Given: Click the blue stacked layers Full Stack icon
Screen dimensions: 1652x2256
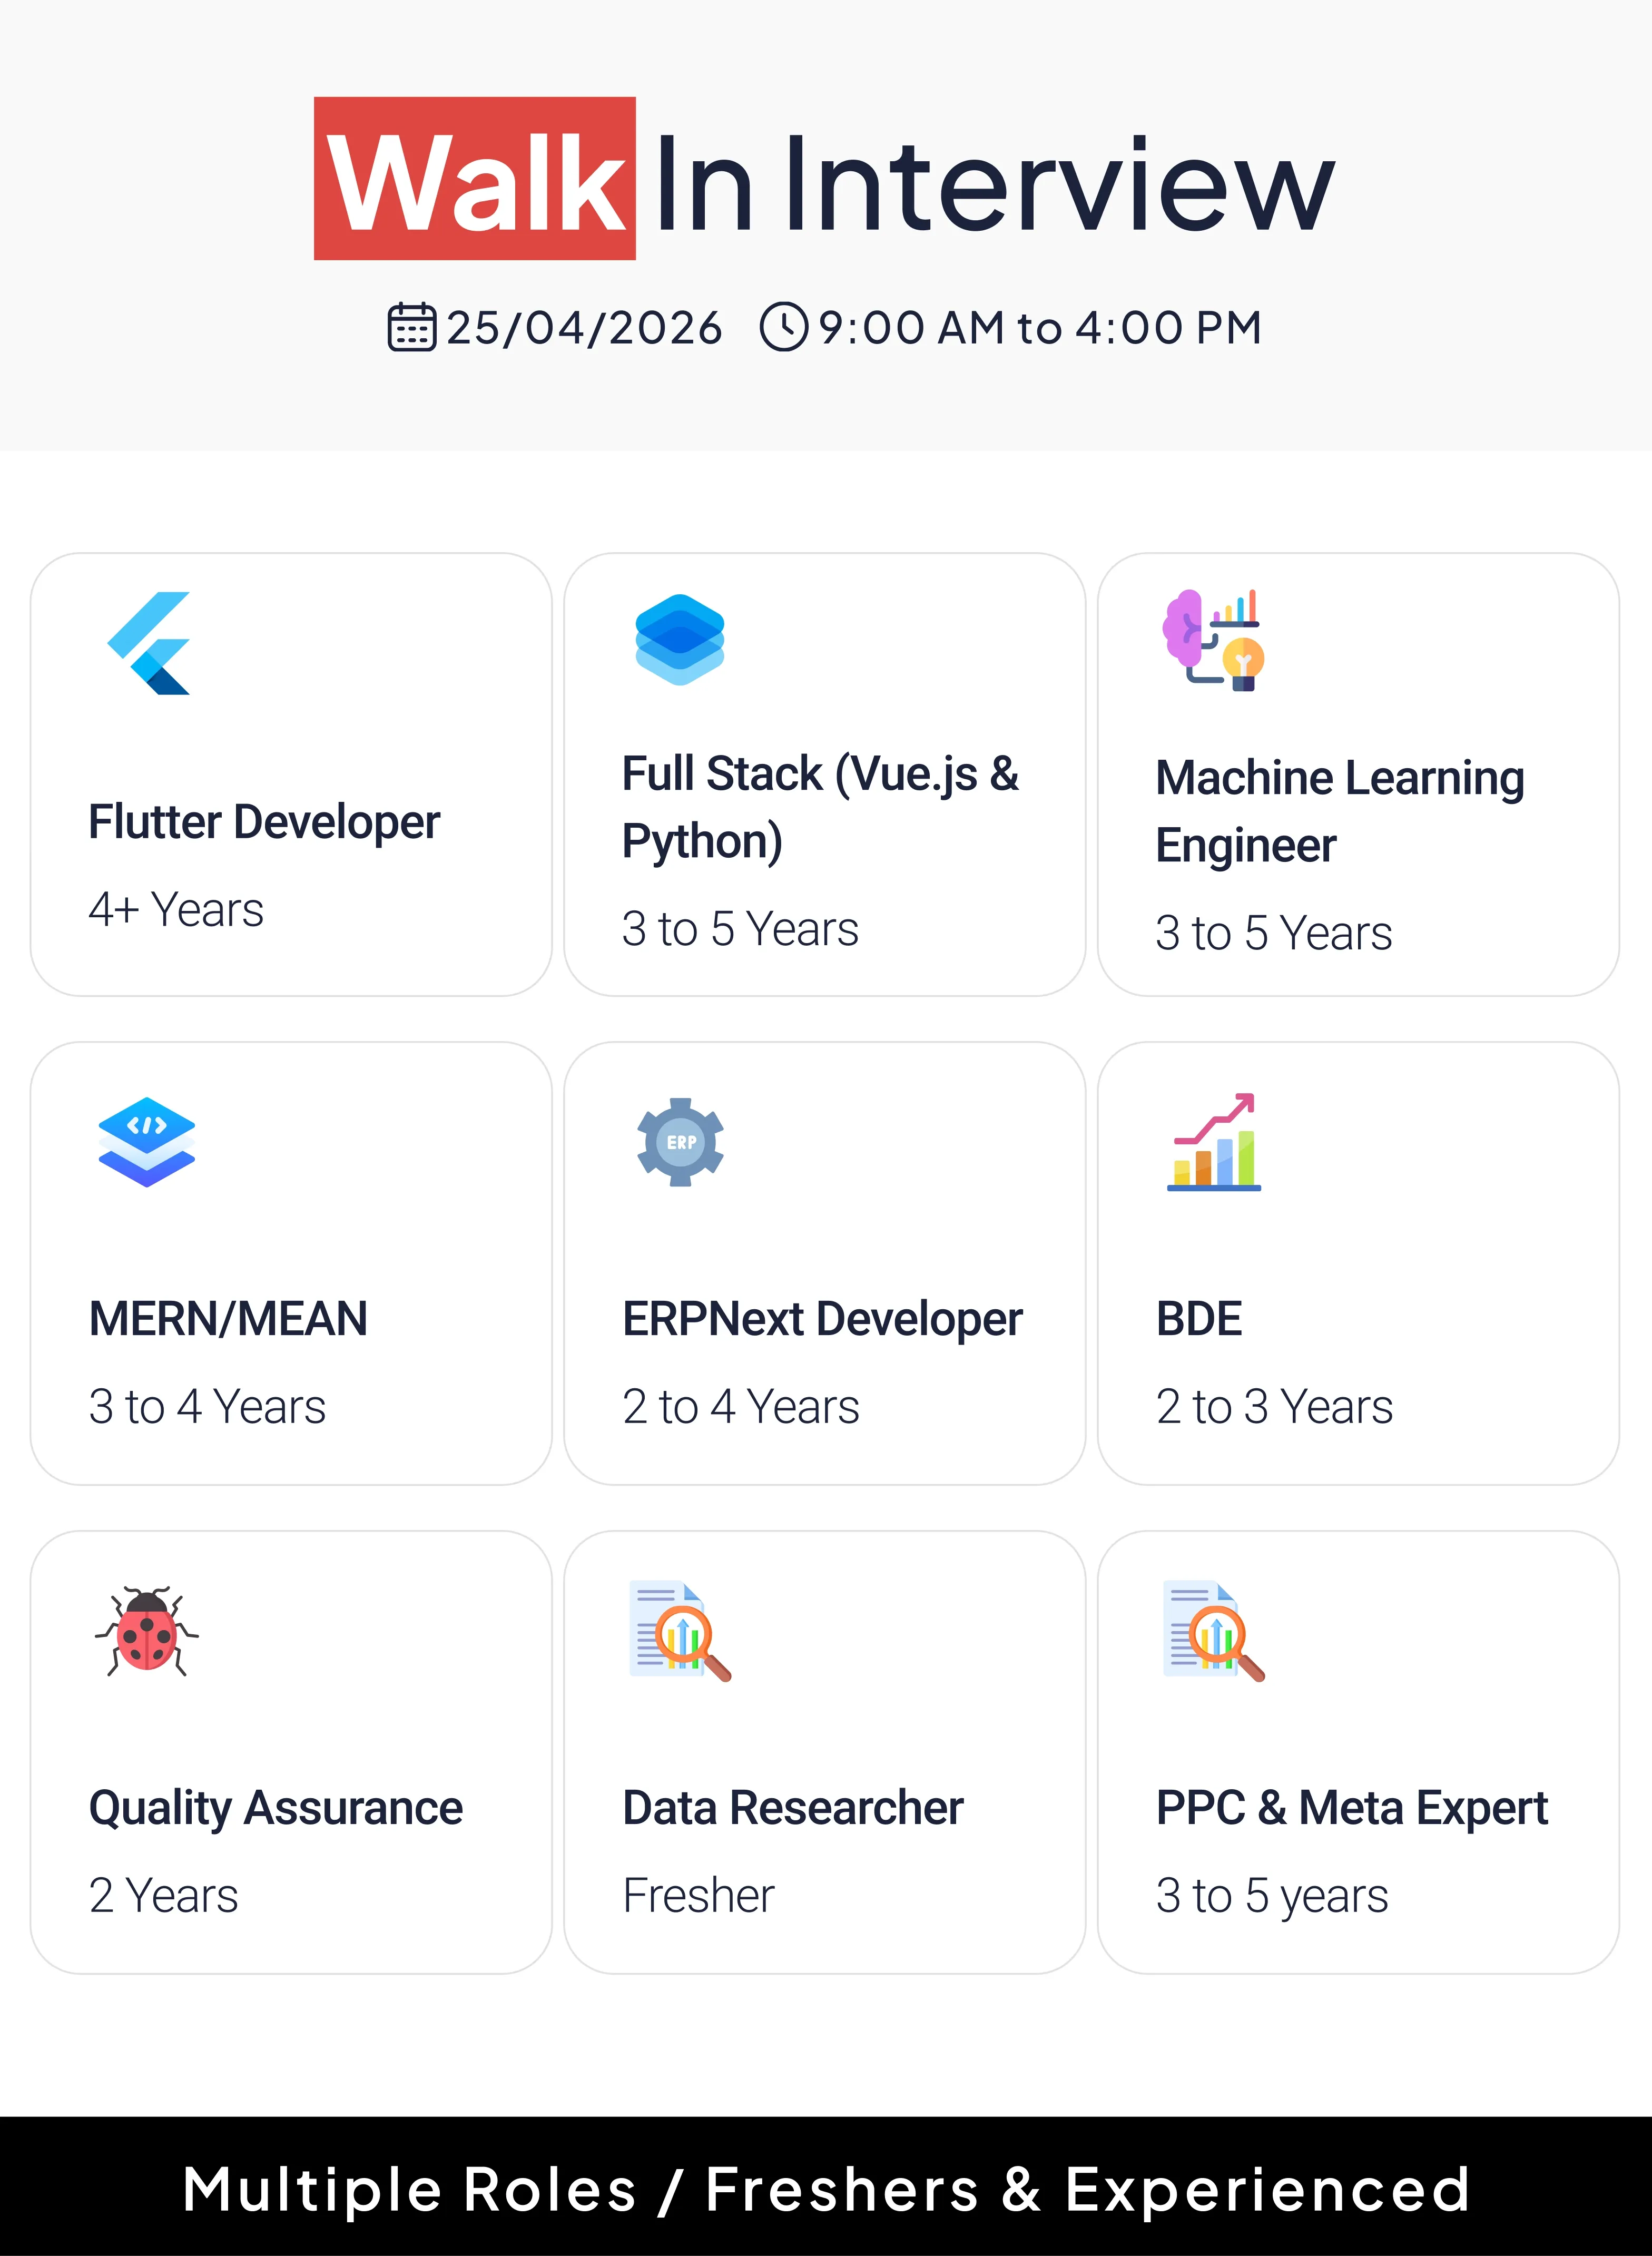Looking at the screenshot, I should pyautogui.click(x=680, y=640).
